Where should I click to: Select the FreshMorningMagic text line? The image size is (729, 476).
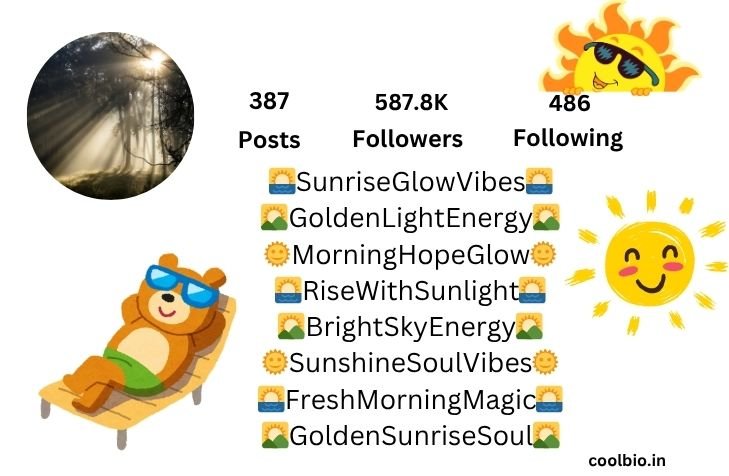pos(411,400)
